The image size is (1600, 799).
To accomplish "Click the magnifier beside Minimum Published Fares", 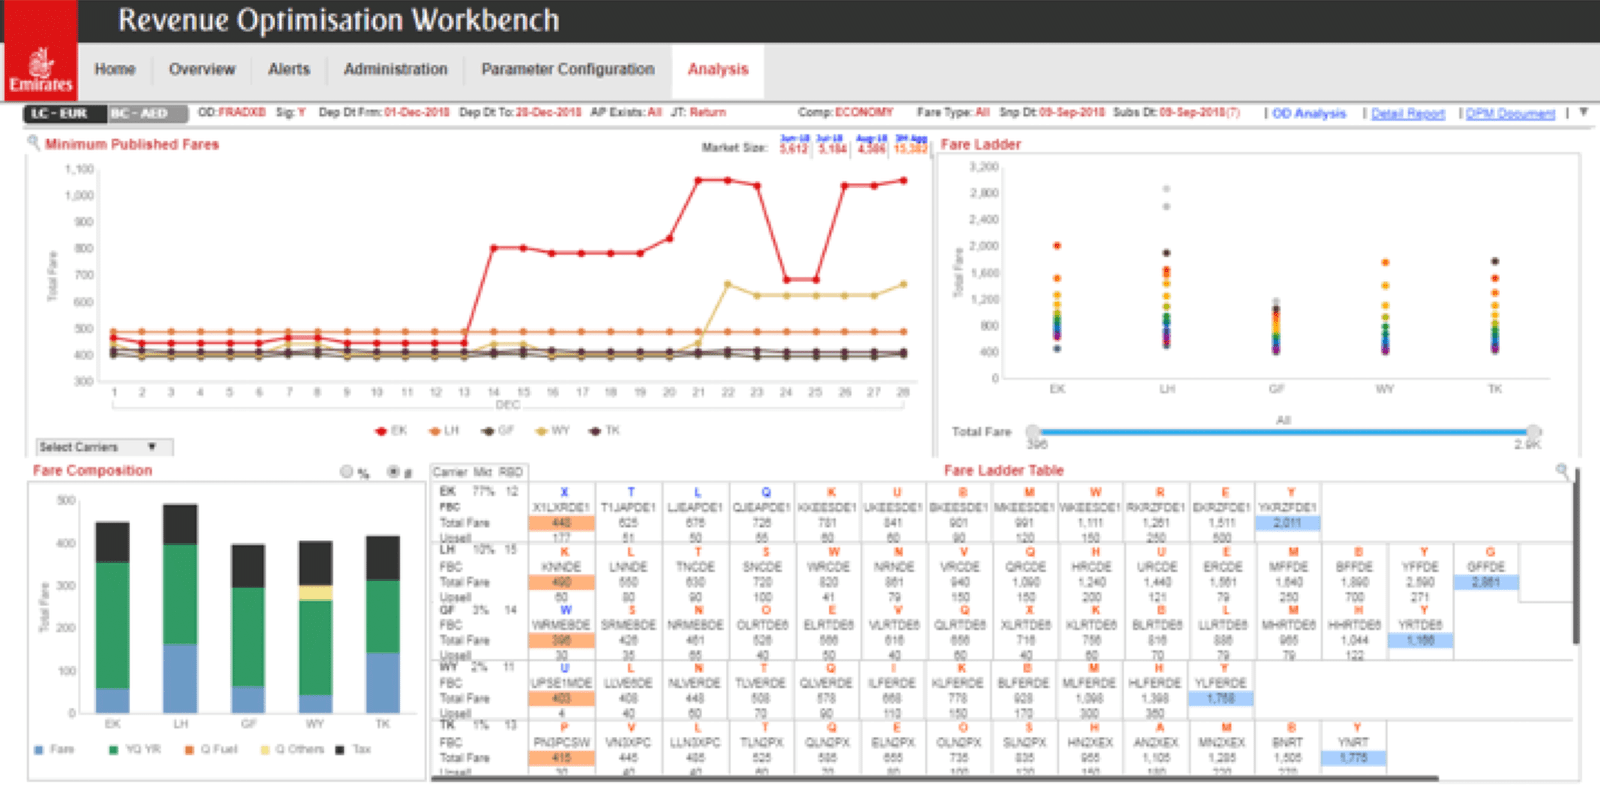I will [33, 144].
